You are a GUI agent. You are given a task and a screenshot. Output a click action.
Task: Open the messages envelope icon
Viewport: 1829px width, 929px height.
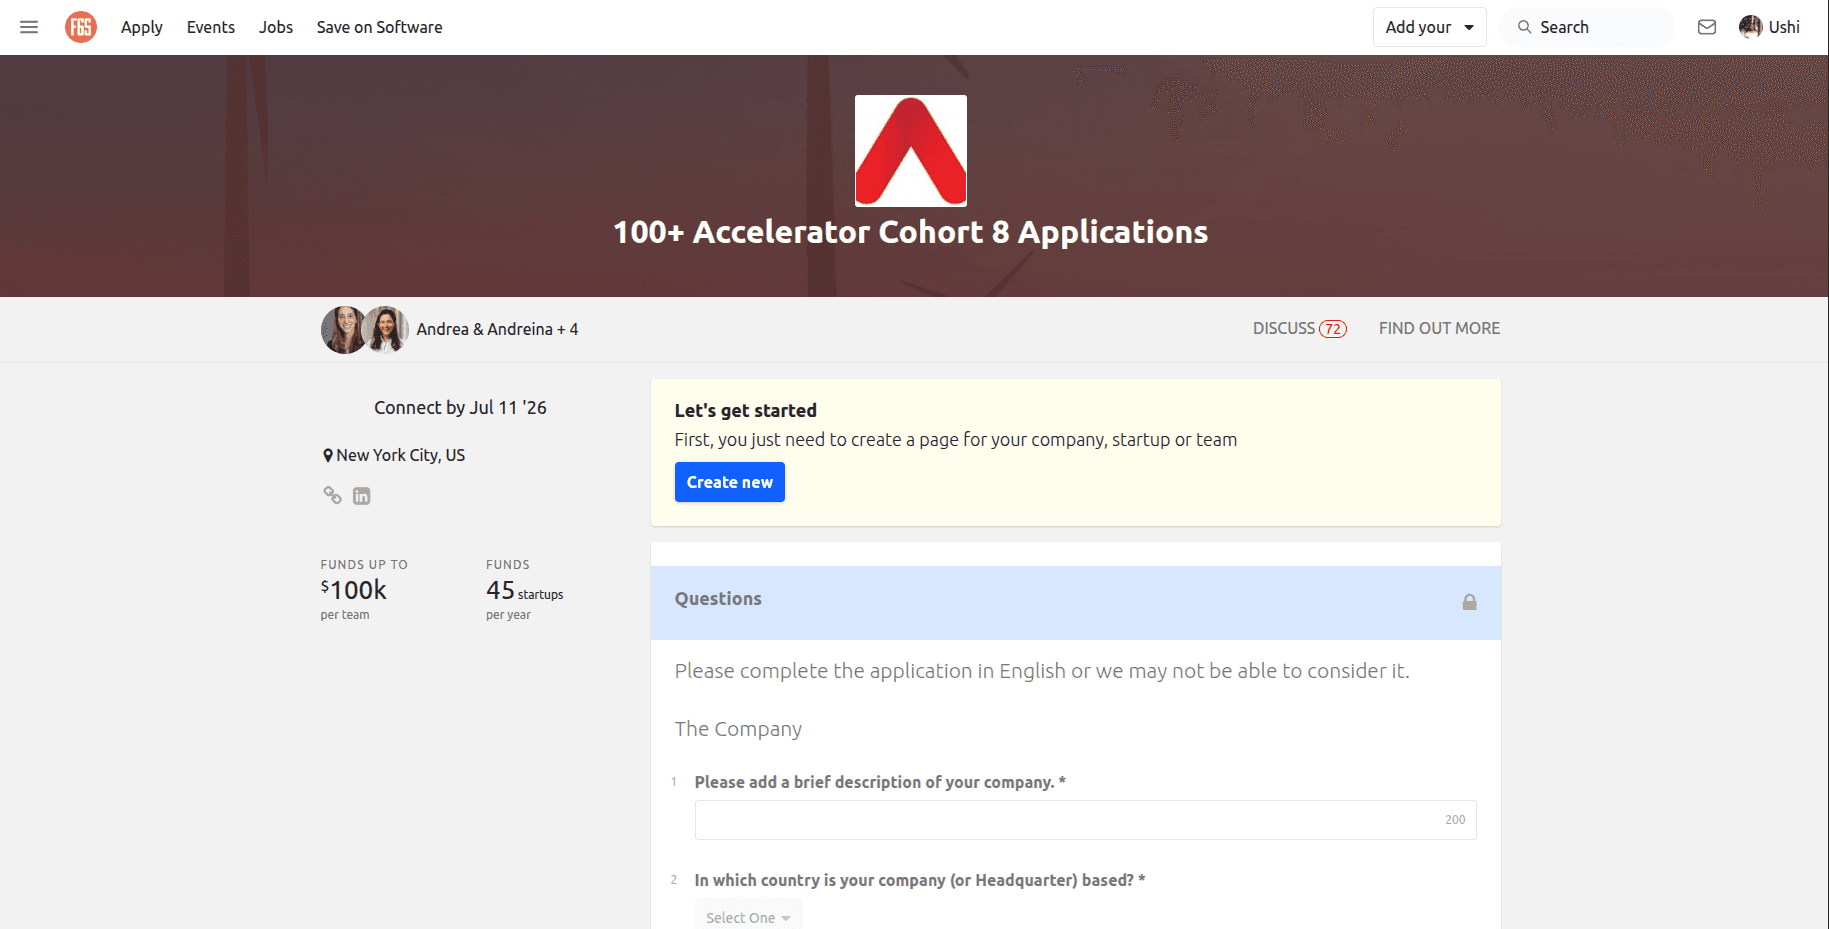(1707, 27)
